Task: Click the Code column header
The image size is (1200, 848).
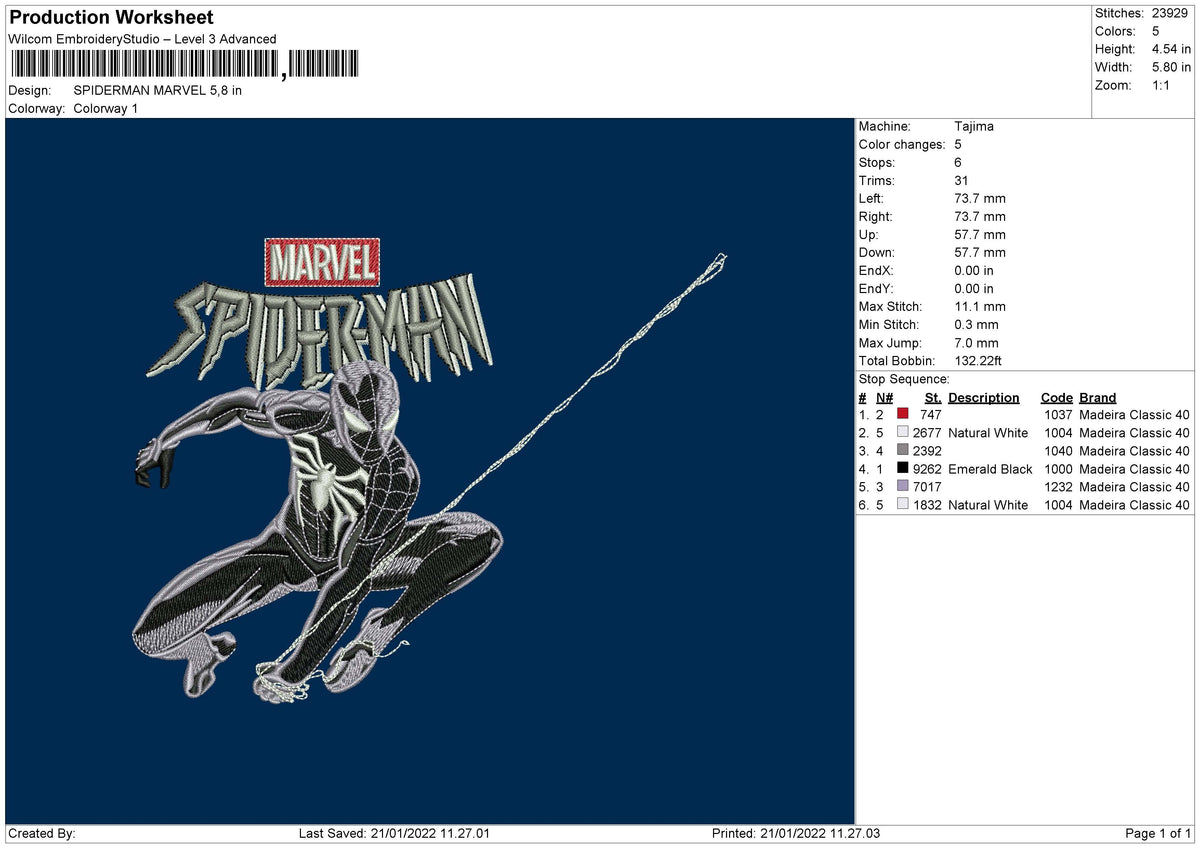Action: 1057,397
